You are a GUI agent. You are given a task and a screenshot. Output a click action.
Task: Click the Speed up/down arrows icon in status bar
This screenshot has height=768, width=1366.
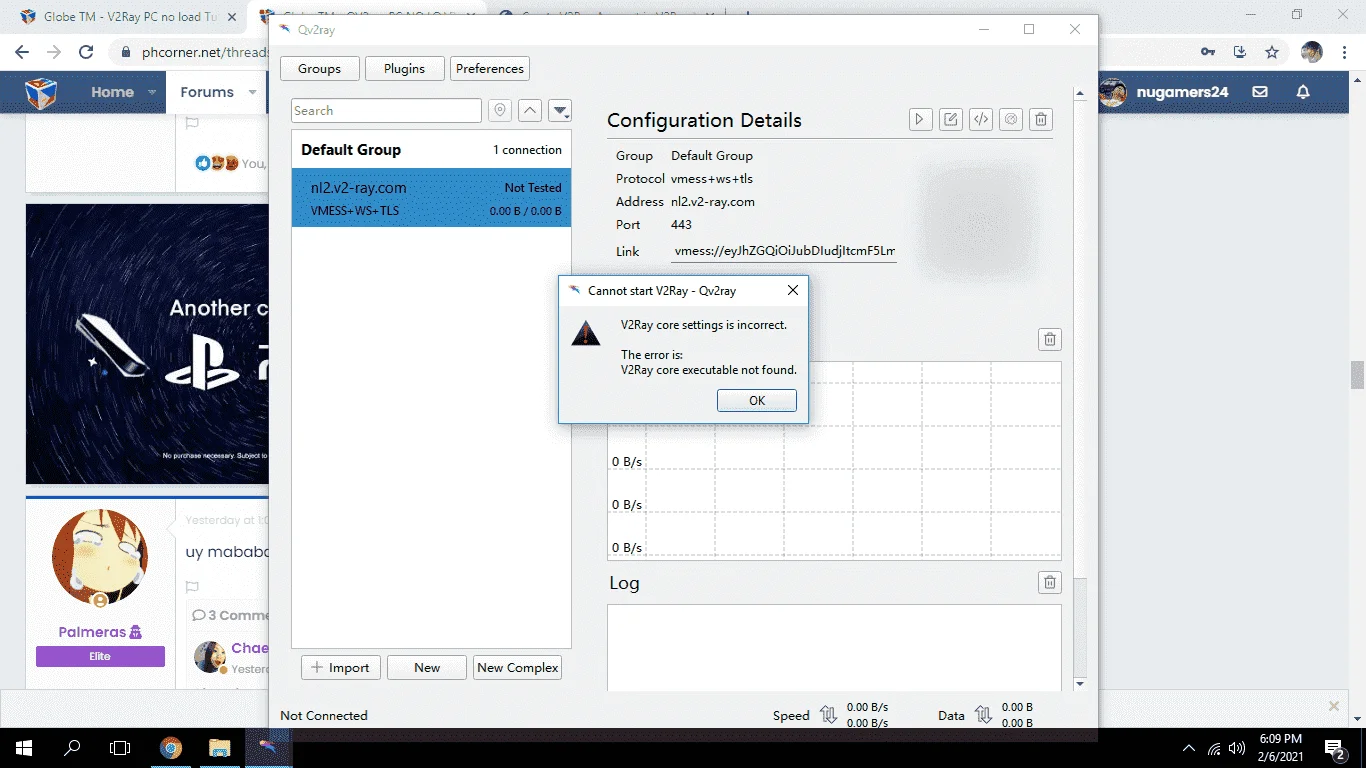pyautogui.click(x=828, y=715)
